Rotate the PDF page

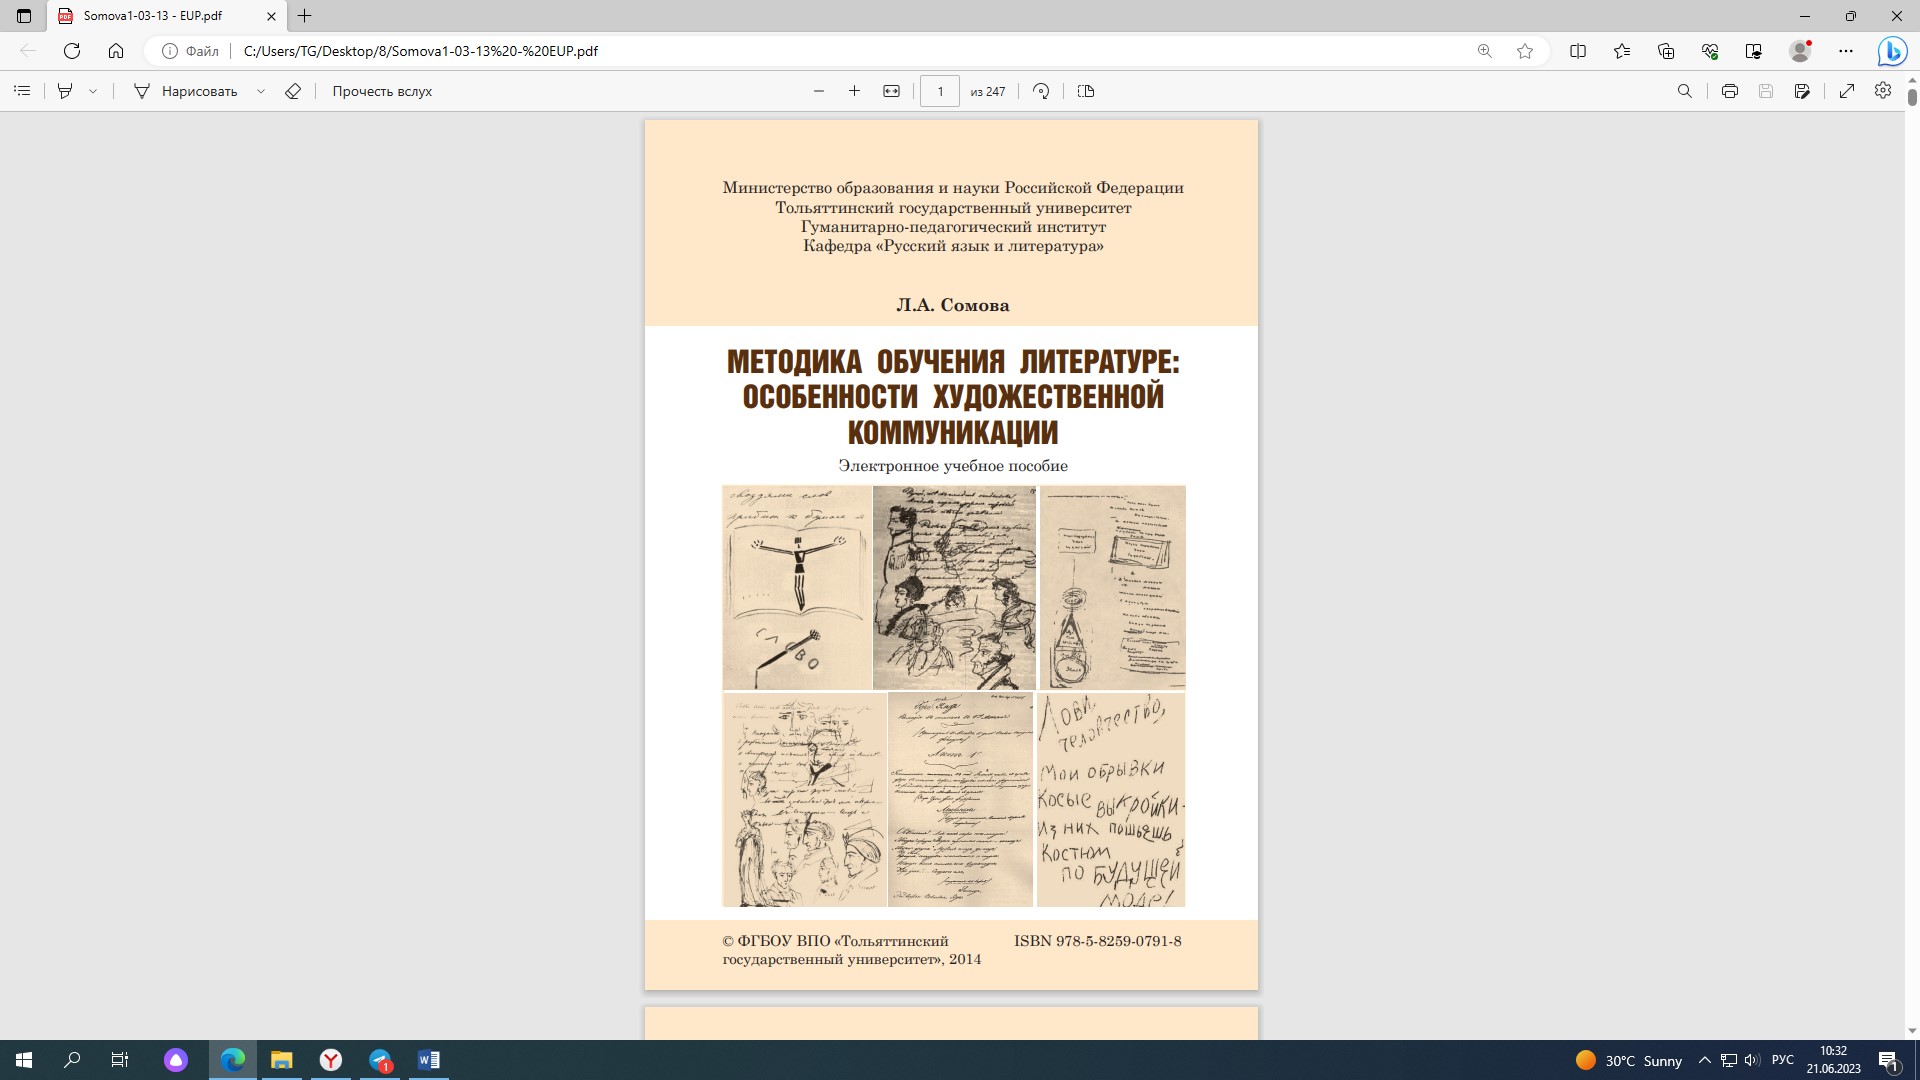pyautogui.click(x=1041, y=91)
